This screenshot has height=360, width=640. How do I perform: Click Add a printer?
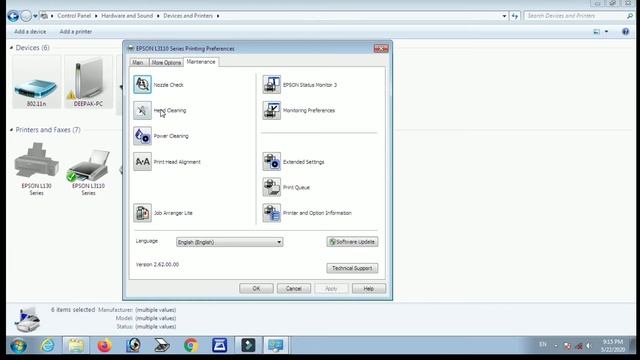[76, 31]
